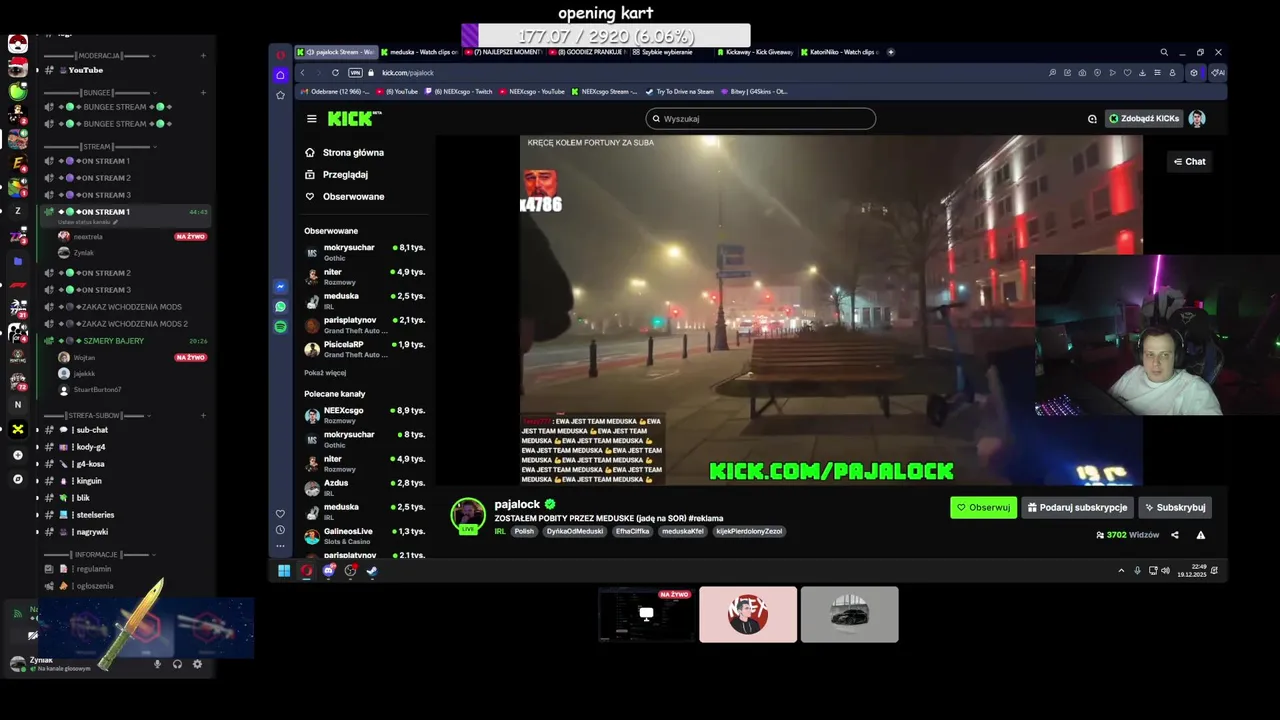Open NEEXcsgo in Polecane kanały
This screenshot has height=720, width=1280.
click(x=365, y=414)
